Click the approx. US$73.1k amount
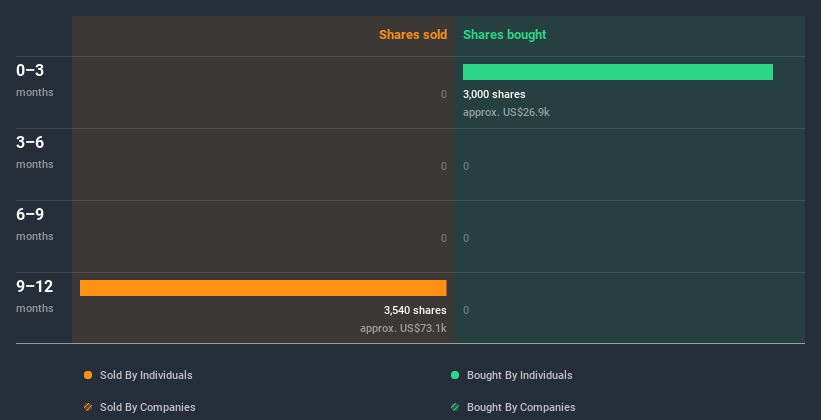 click(x=403, y=328)
